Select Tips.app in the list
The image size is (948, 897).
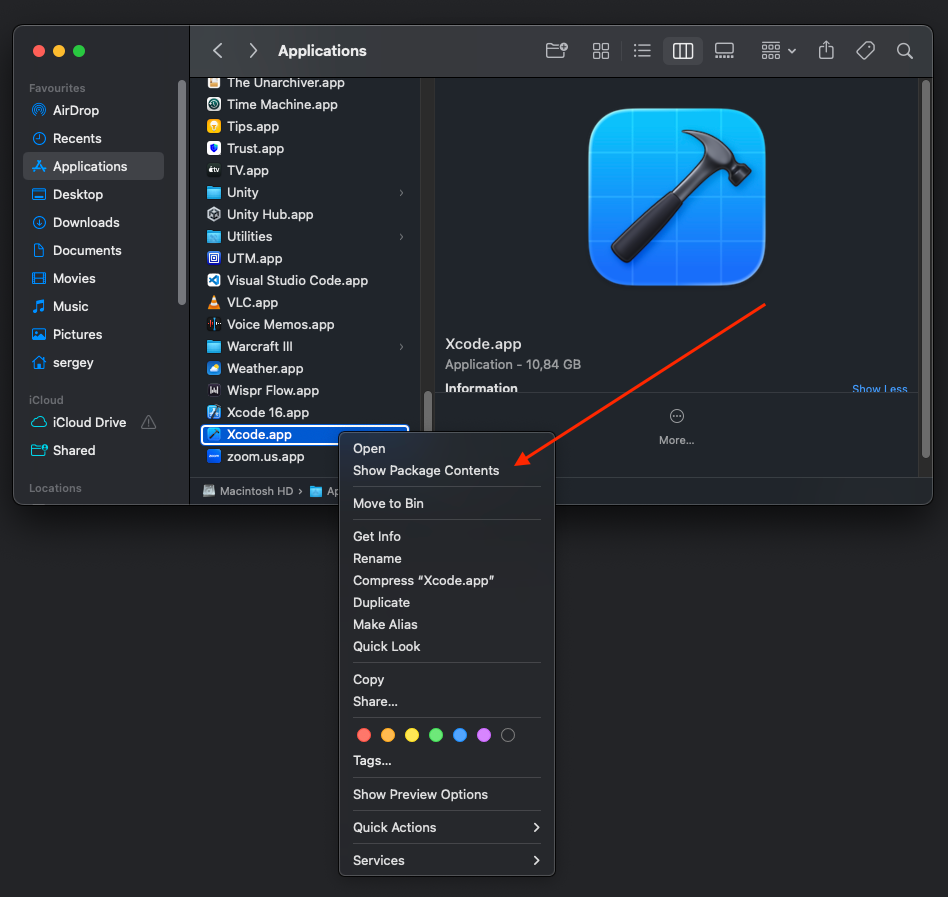click(305, 126)
